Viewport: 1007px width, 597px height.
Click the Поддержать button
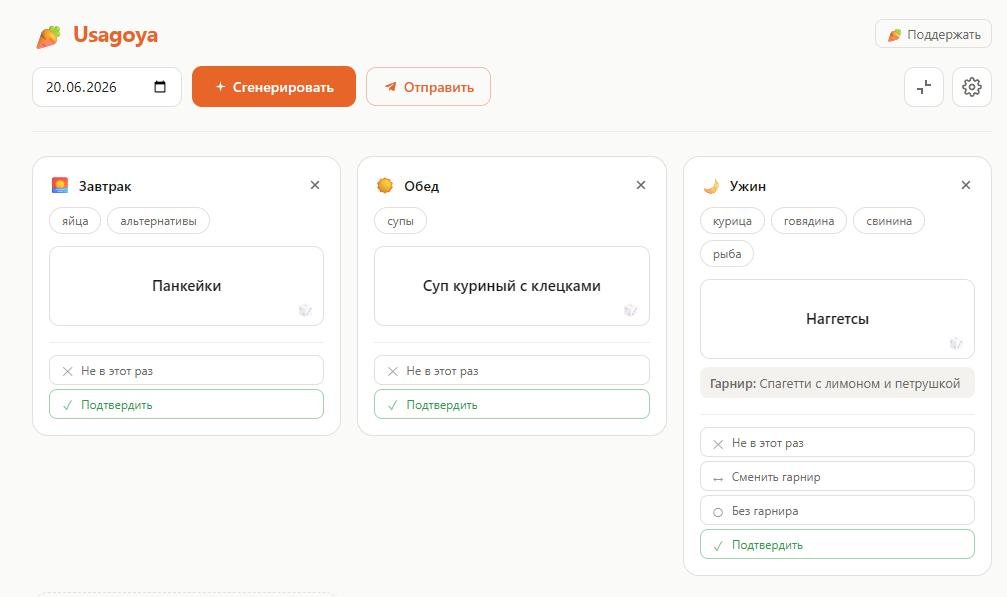(933, 34)
